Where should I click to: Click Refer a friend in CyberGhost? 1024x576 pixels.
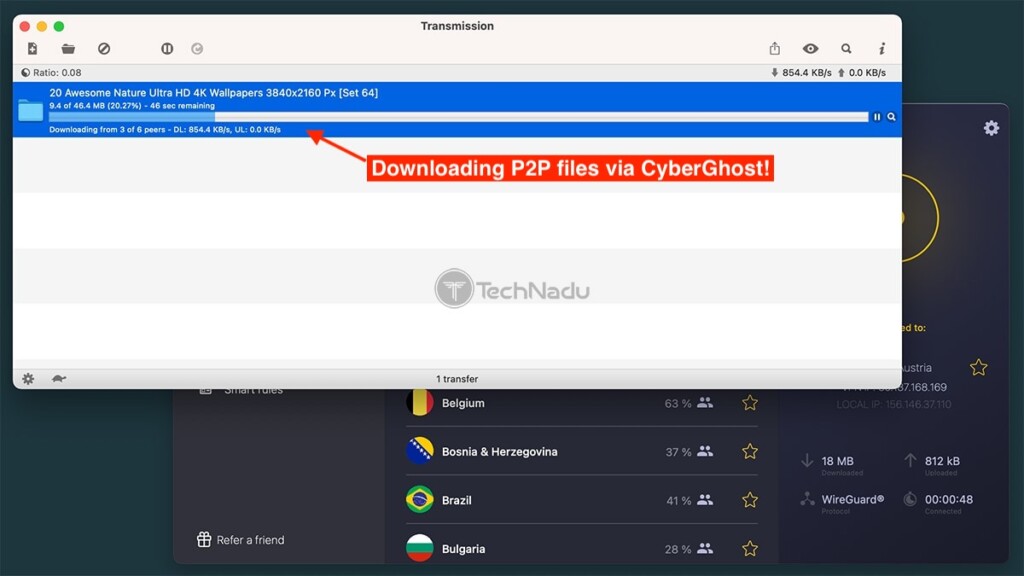pyautogui.click(x=250, y=540)
